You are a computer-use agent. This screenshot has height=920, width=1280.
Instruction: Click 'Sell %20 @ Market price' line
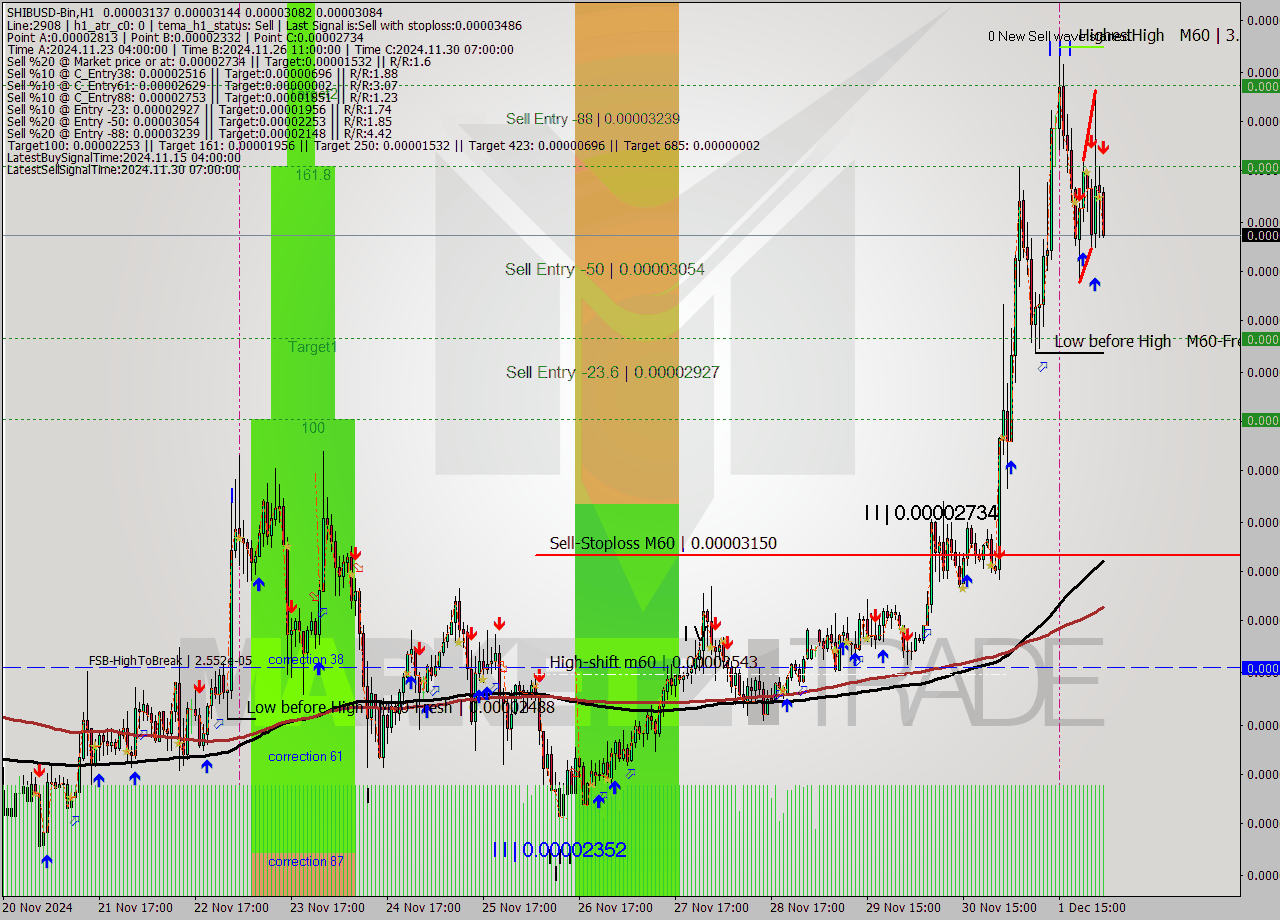click(x=218, y=61)
